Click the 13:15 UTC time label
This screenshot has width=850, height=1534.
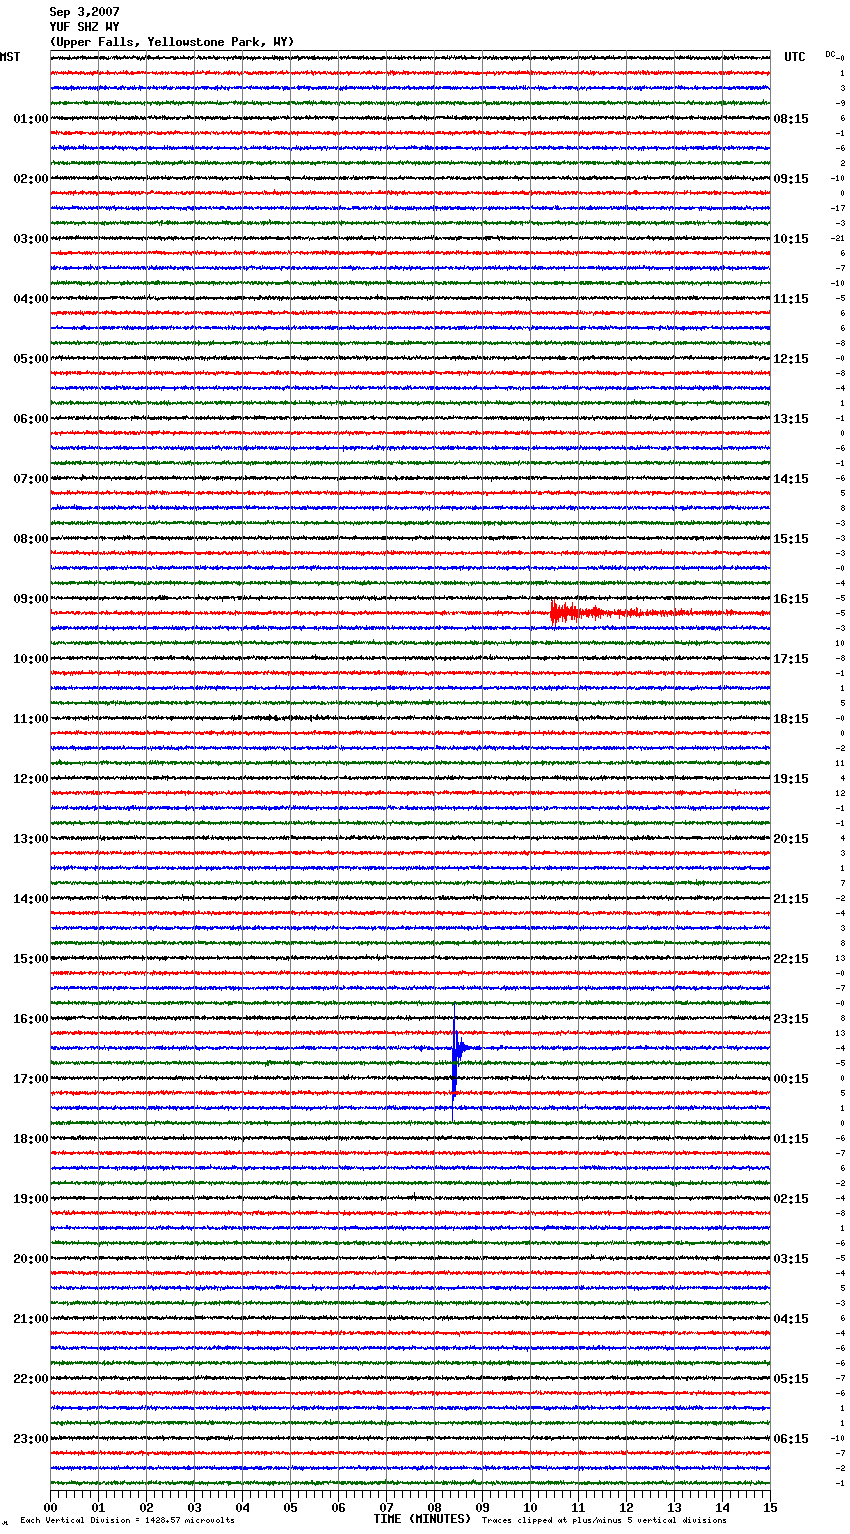(x=791, y=419)
